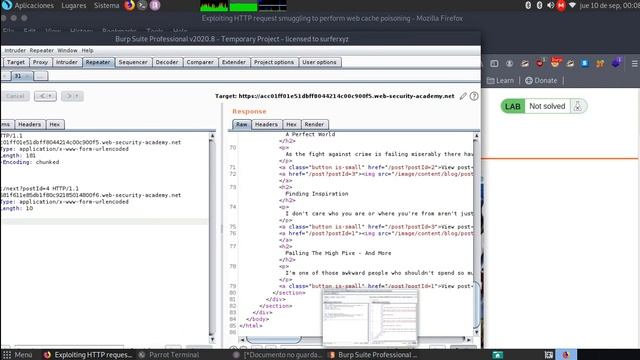Add a new Repeater tab with the ellipsis tab
The height and width of the screenshot is (360, 640).
(x=40, y=76)
